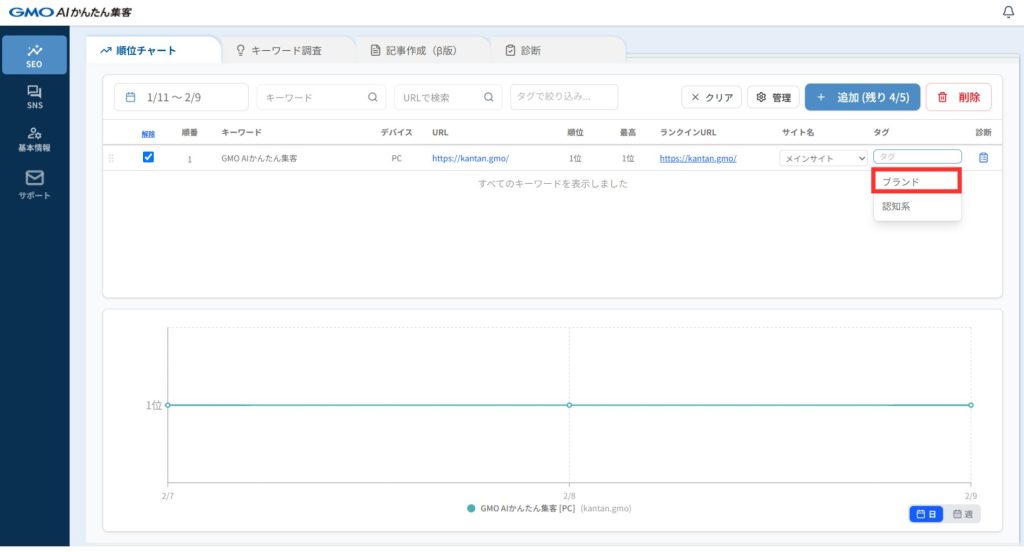
Task: Uncheck the GMO AIかんたん集客 keyword checkbox
Action: point(148,157)
